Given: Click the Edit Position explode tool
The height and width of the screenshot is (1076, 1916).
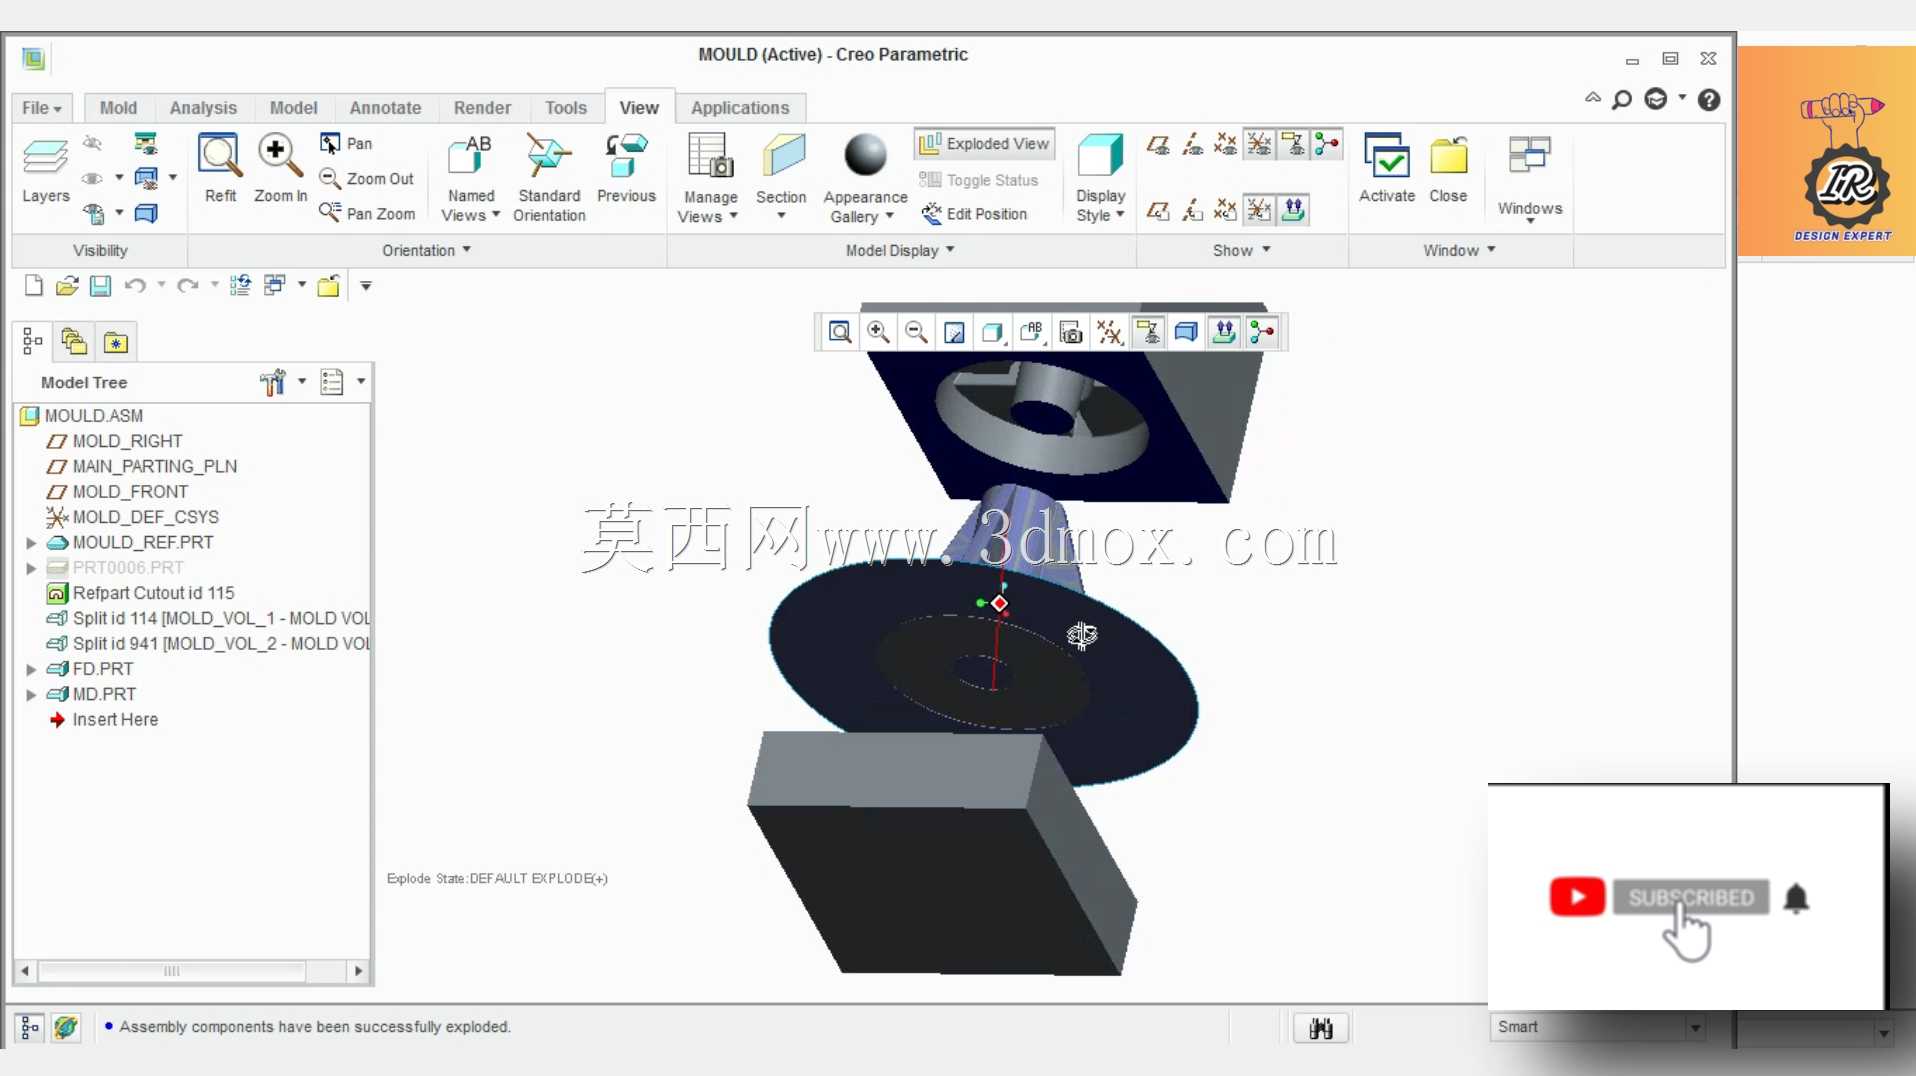Looking at the screenshot, I should click(x=974, y=213).
